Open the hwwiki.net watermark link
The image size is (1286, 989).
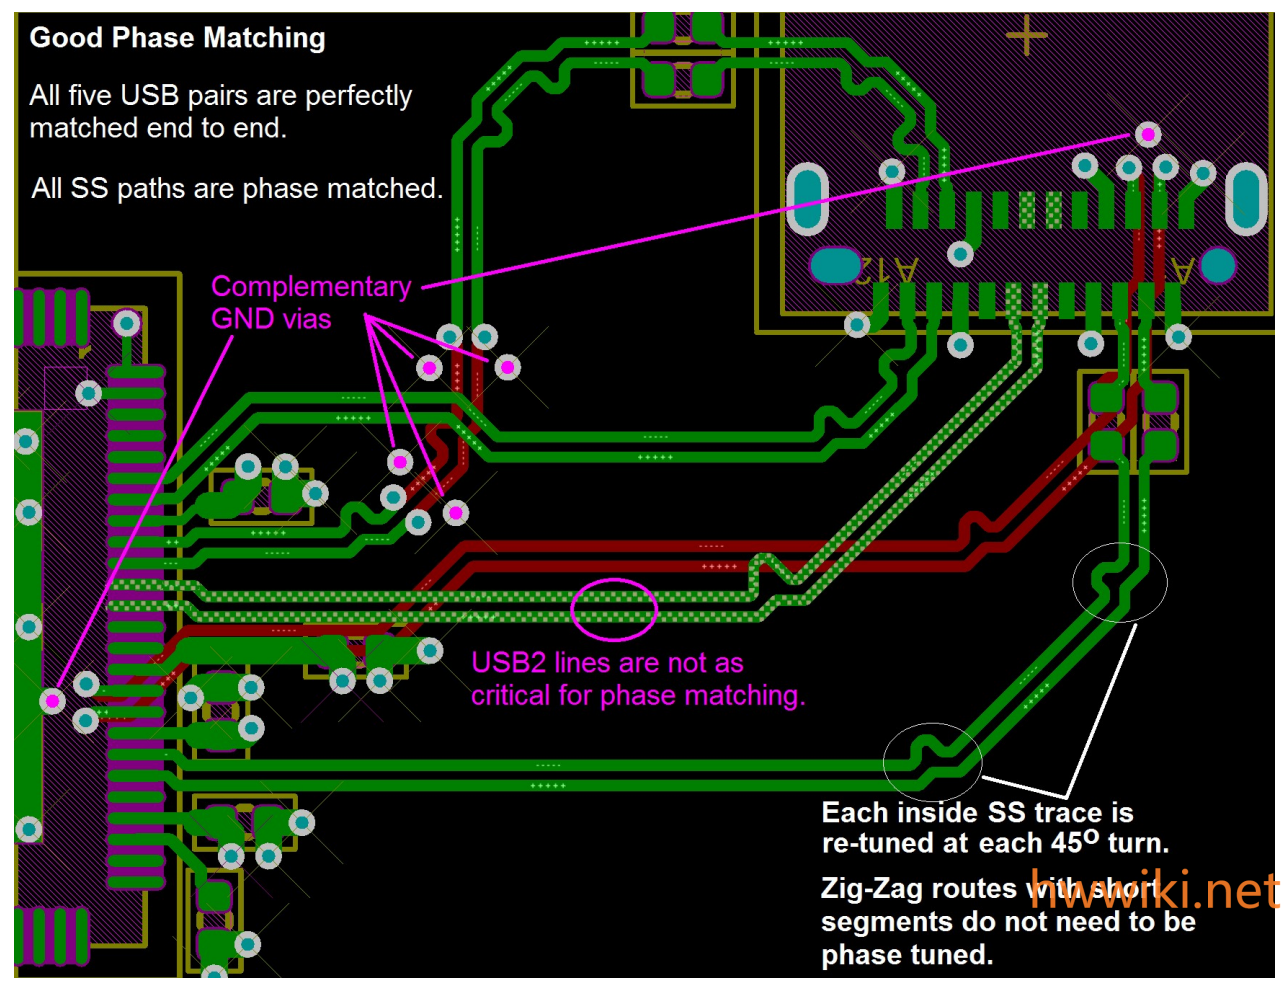(1154, 890)
